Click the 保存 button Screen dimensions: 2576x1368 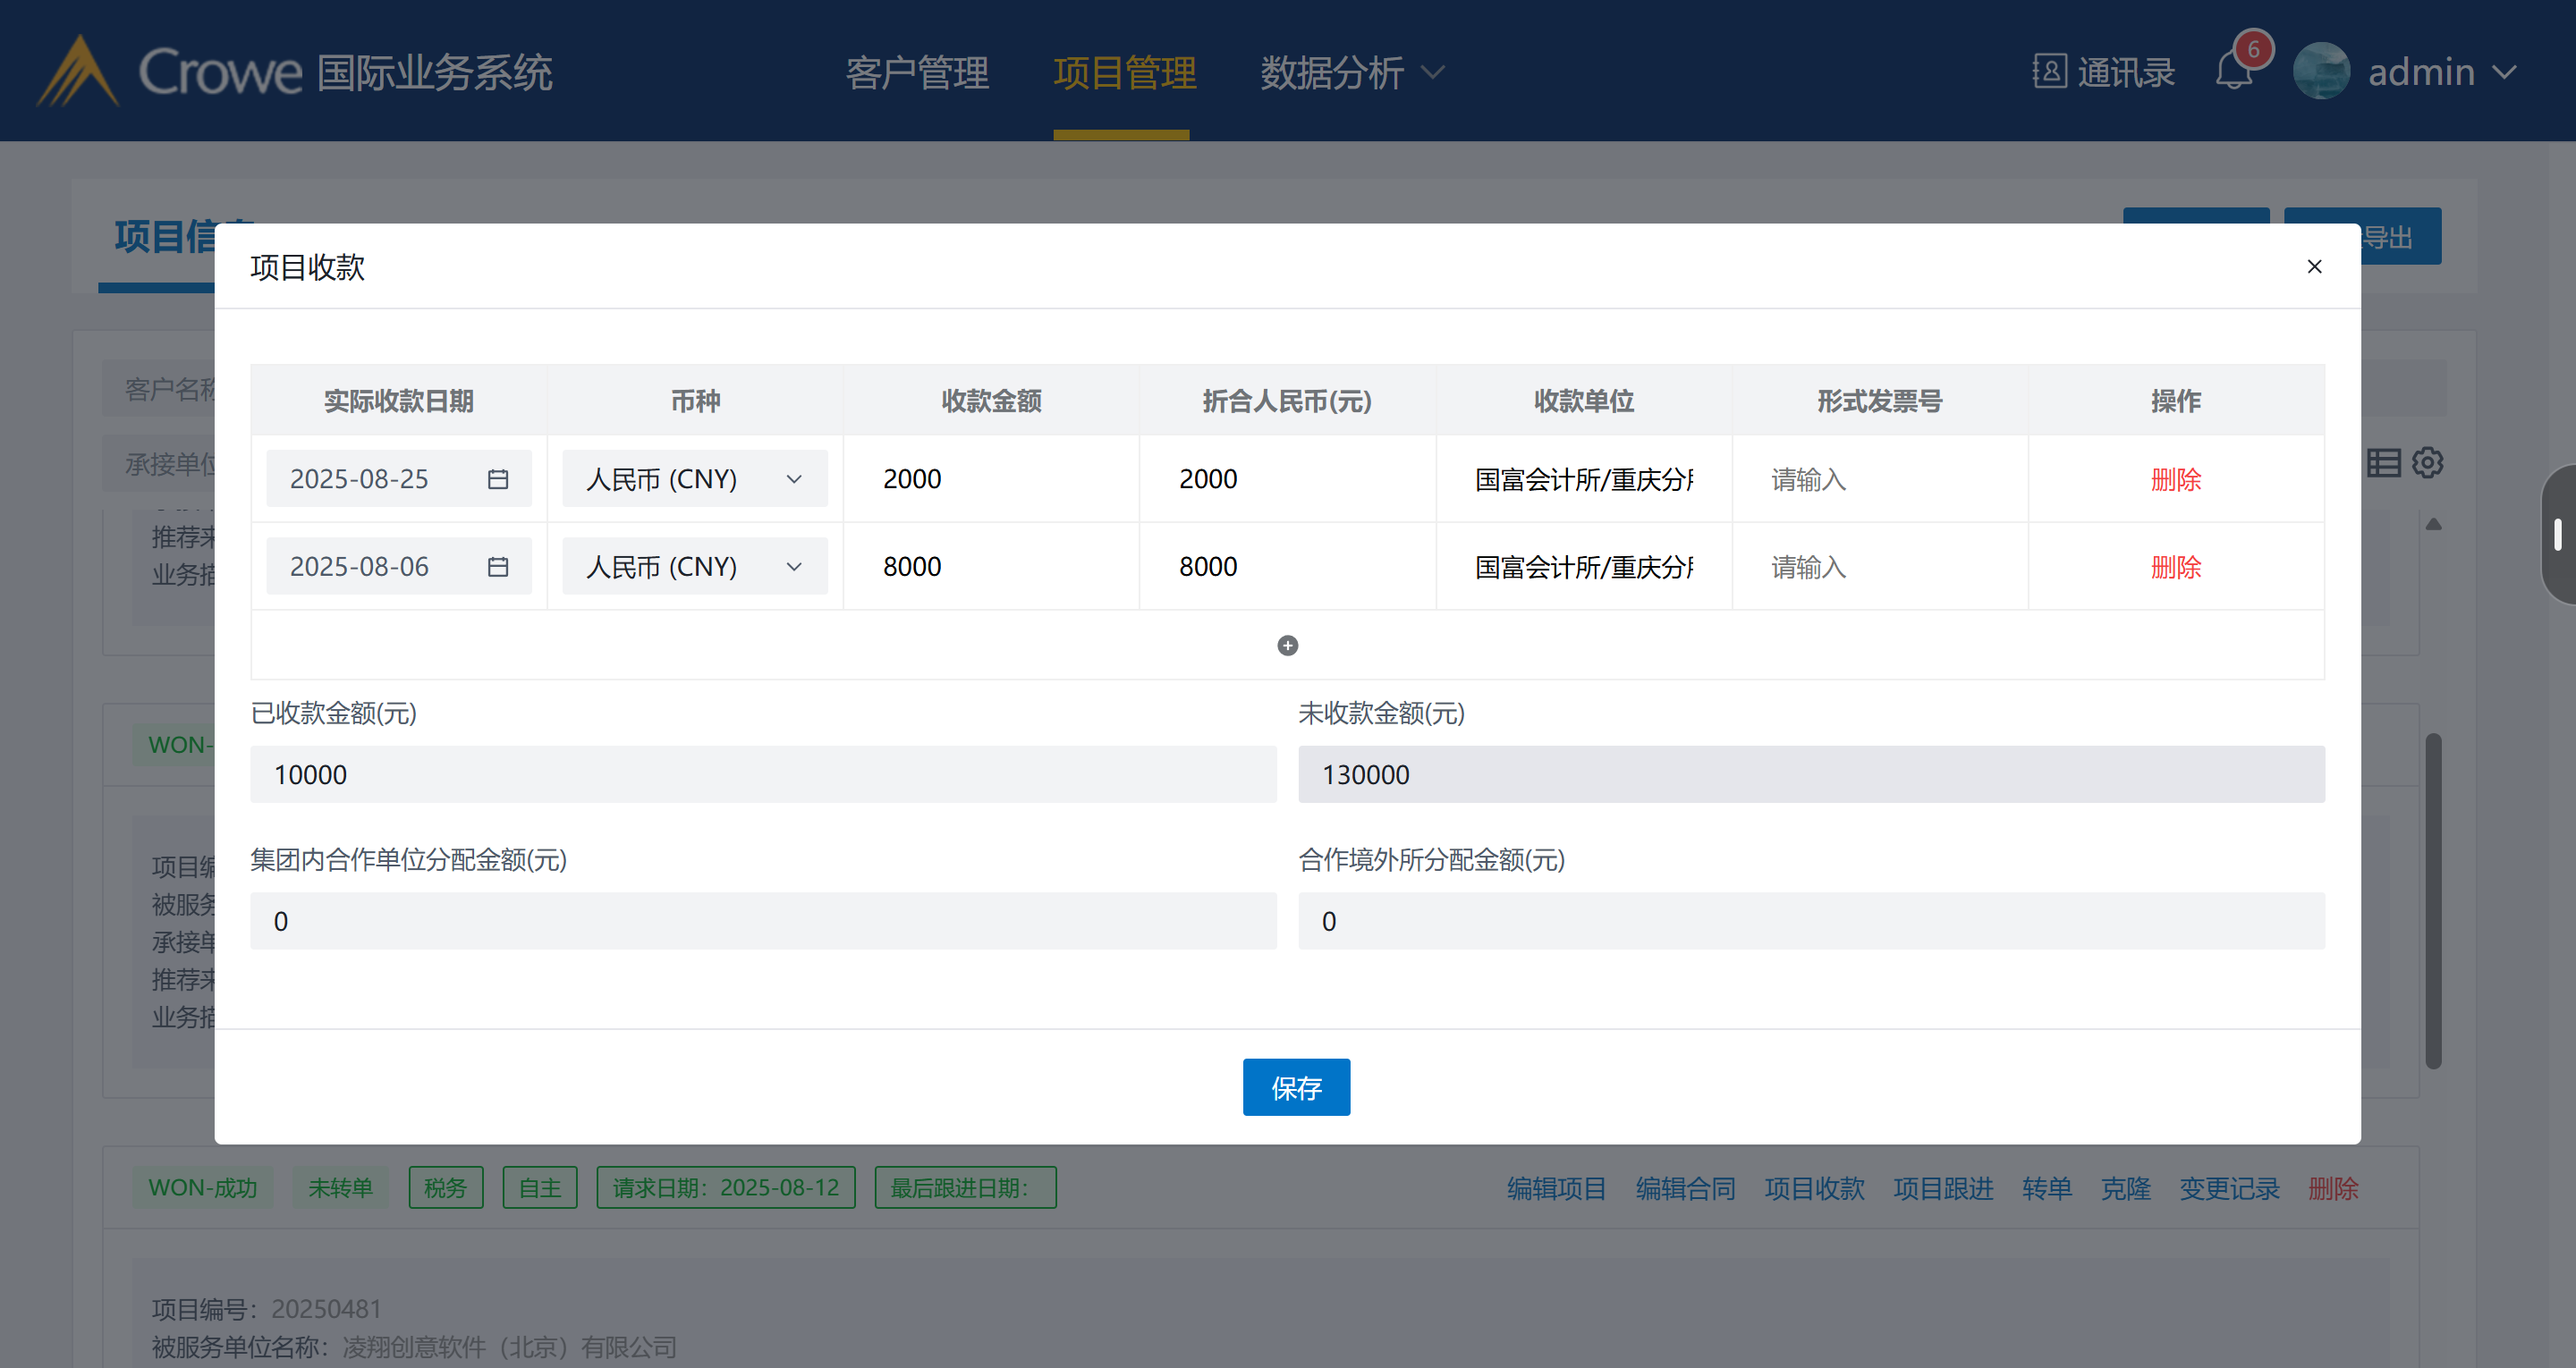(x=1296, y=1087)
